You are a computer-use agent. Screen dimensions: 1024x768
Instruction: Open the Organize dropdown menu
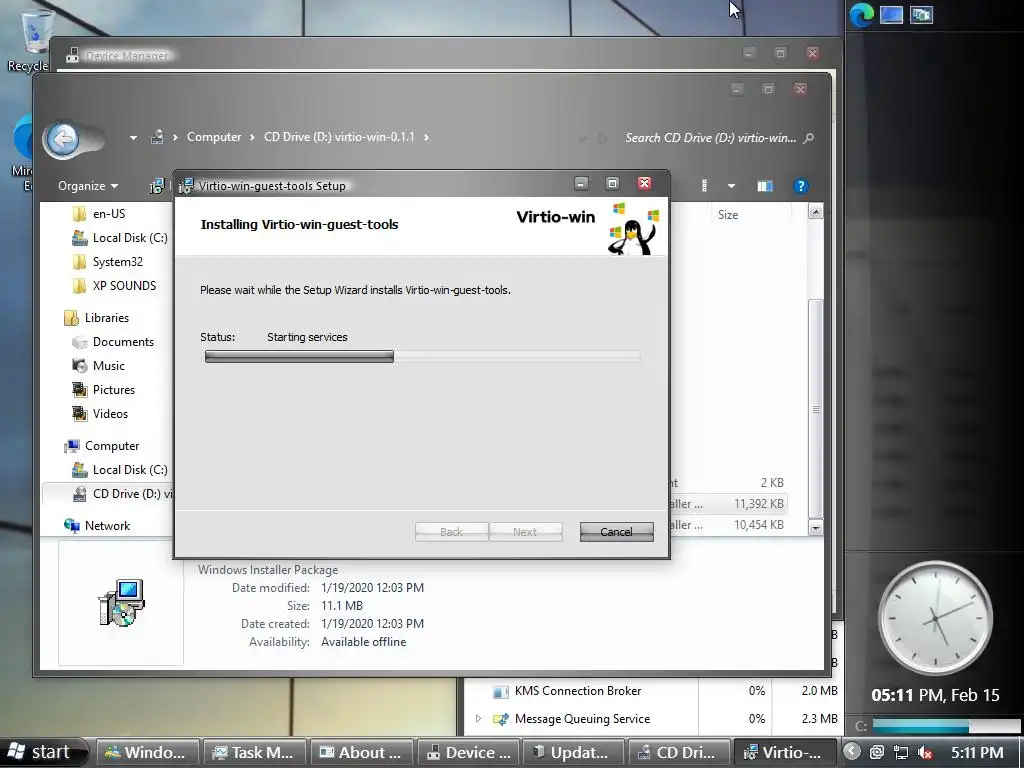click(88, 186)
